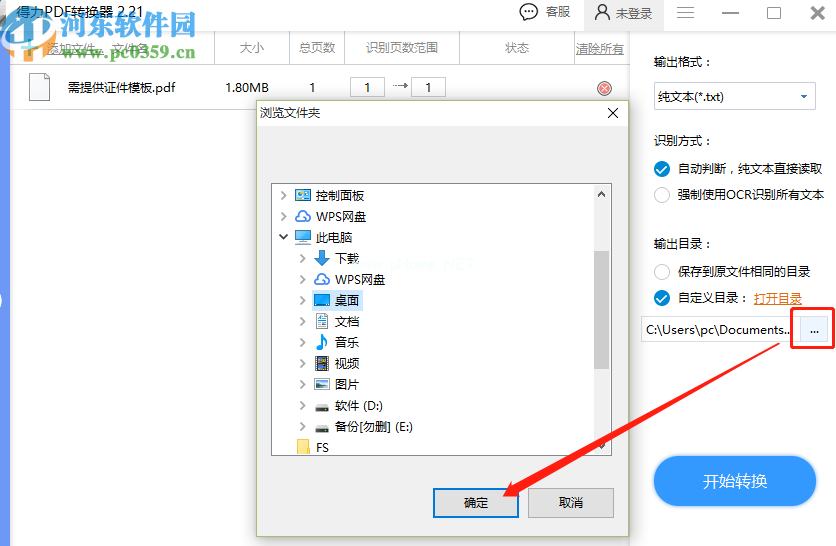Select 强制使用OCR识别所有文本 option
The height and width of the screenshot is (546, 836).
coord(661,195)
